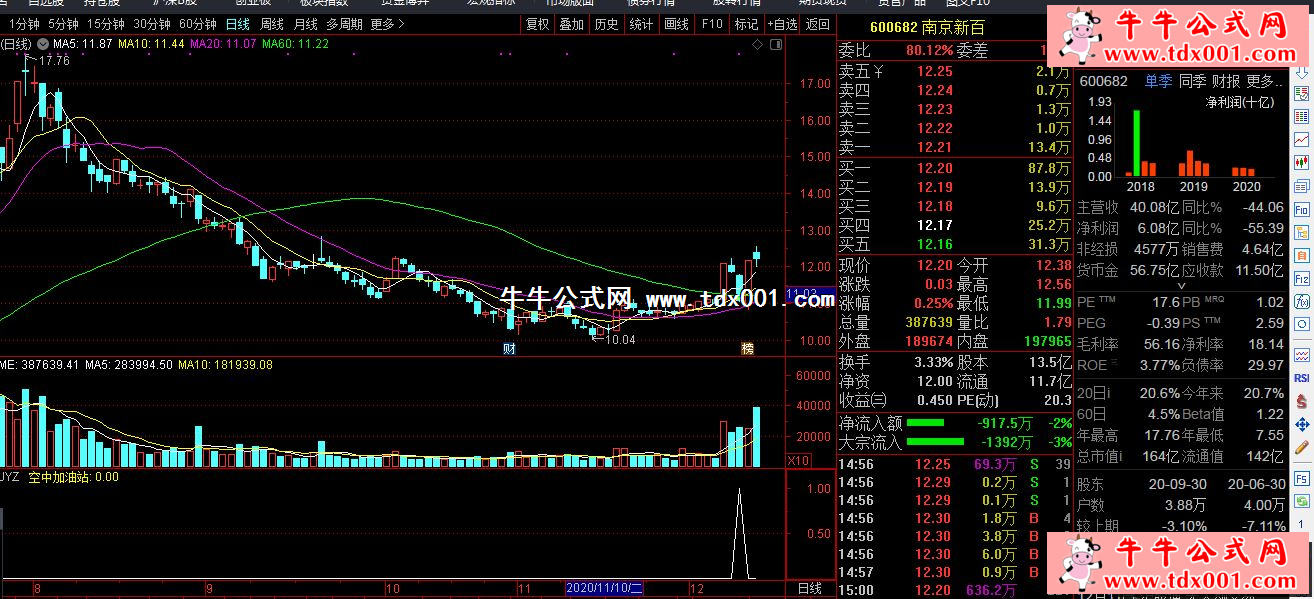Click the 买五 price 12.16
Viewport: 1314px width, 599px height.
pyautogui.click(x=935, y=244)
